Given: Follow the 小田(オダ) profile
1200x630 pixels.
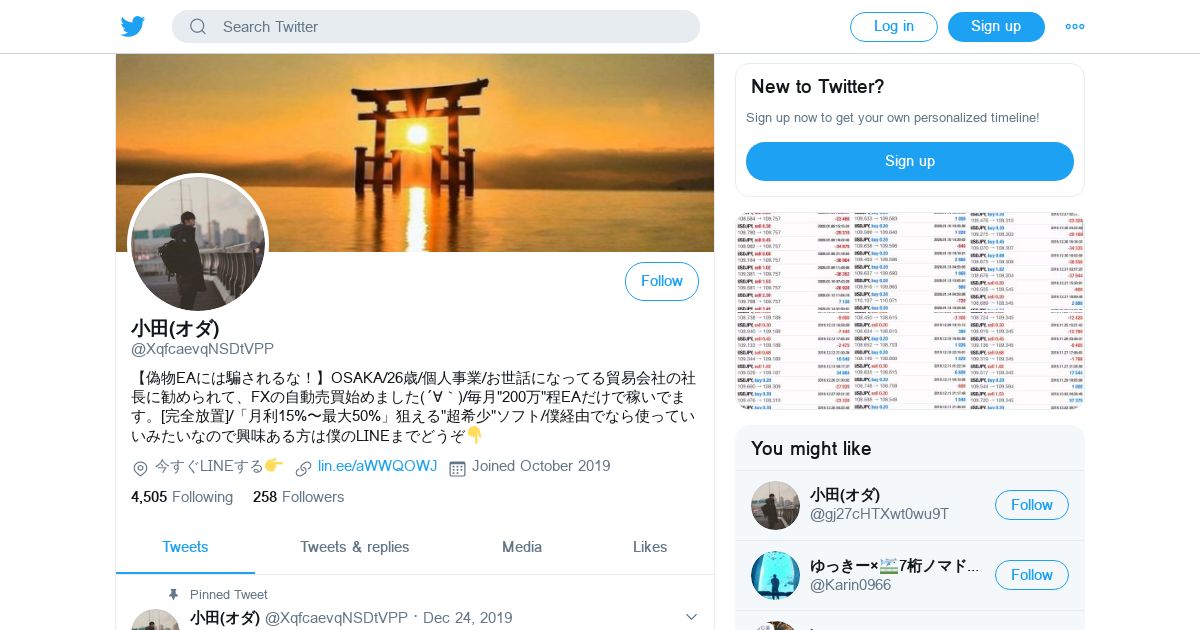Looking at the screenshot, I should [662, 282].
